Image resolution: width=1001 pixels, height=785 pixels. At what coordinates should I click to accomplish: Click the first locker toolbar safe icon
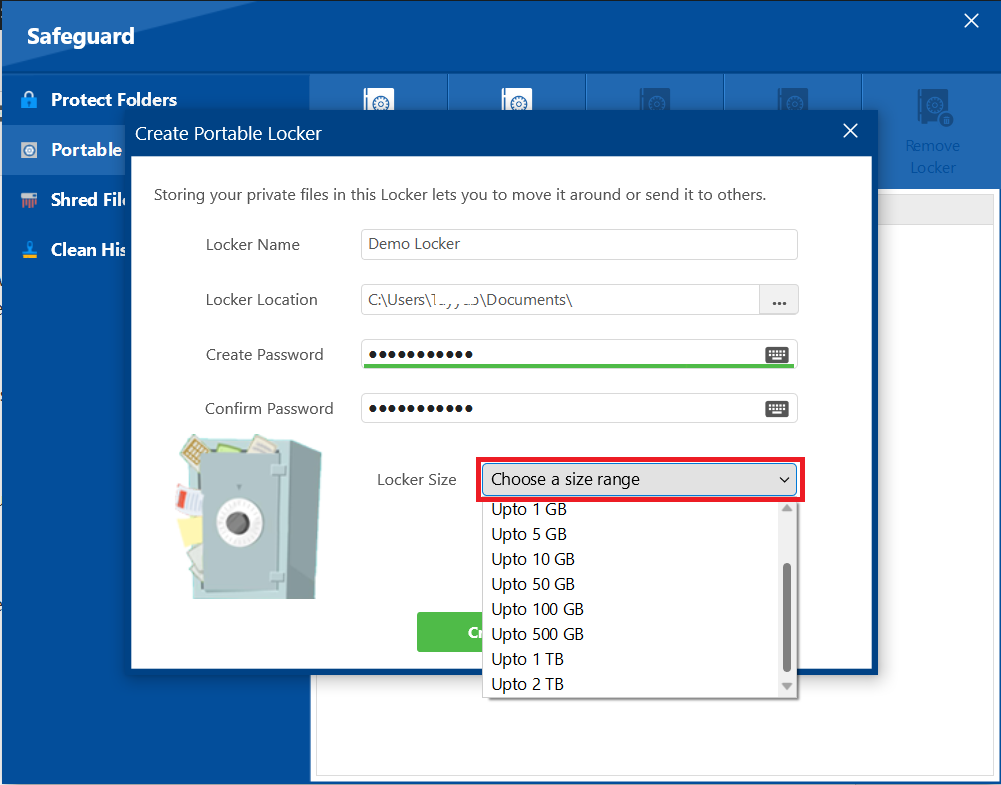[x=379, y=101]
